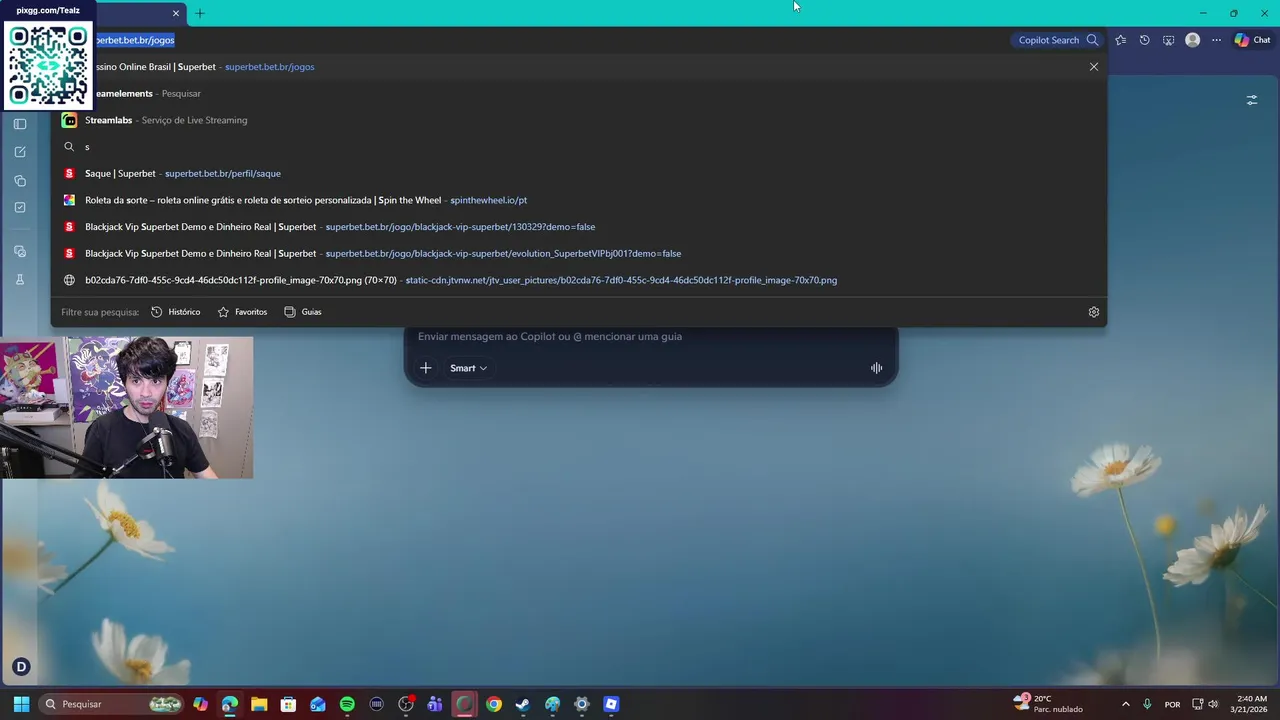This screenshot has height=720, width=1280.
Task: Open File Explorer from taskbar
Action: pos(259,704)
